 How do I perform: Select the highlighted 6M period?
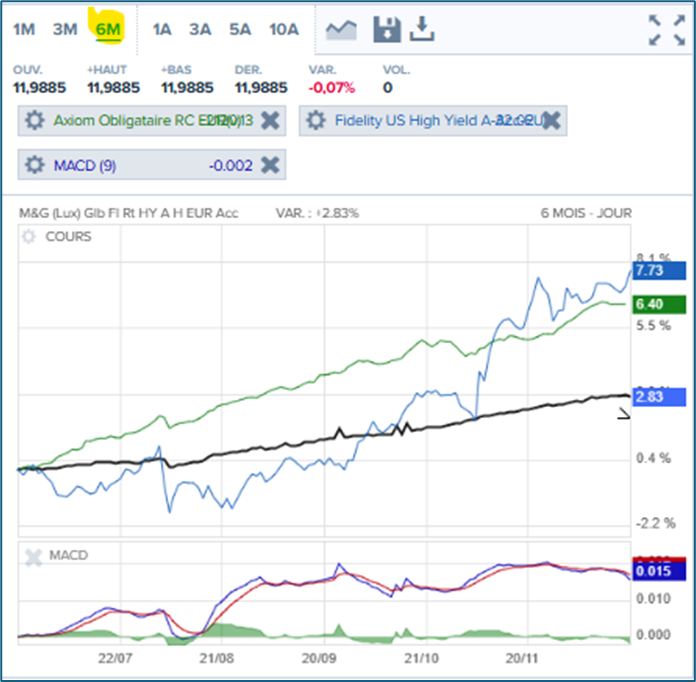pos(107,29)
